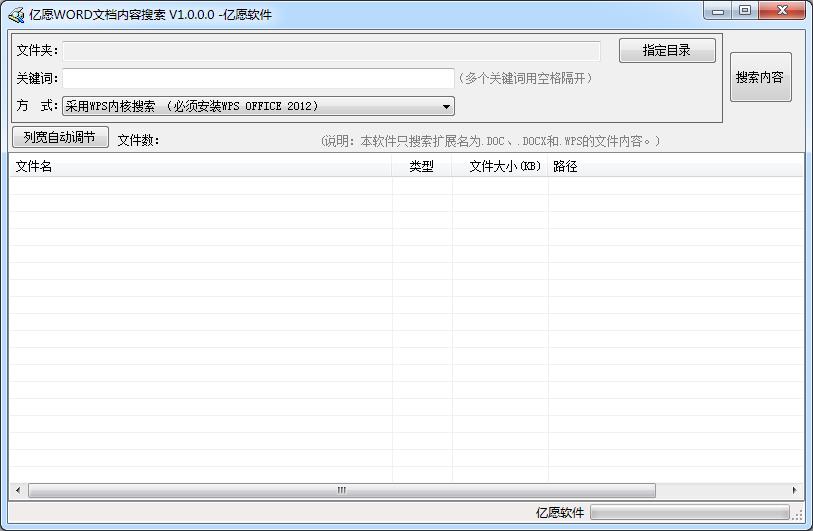
Task: Sort by the 文件名 column header
Action: pyautogui.click(x=200, y=167)
